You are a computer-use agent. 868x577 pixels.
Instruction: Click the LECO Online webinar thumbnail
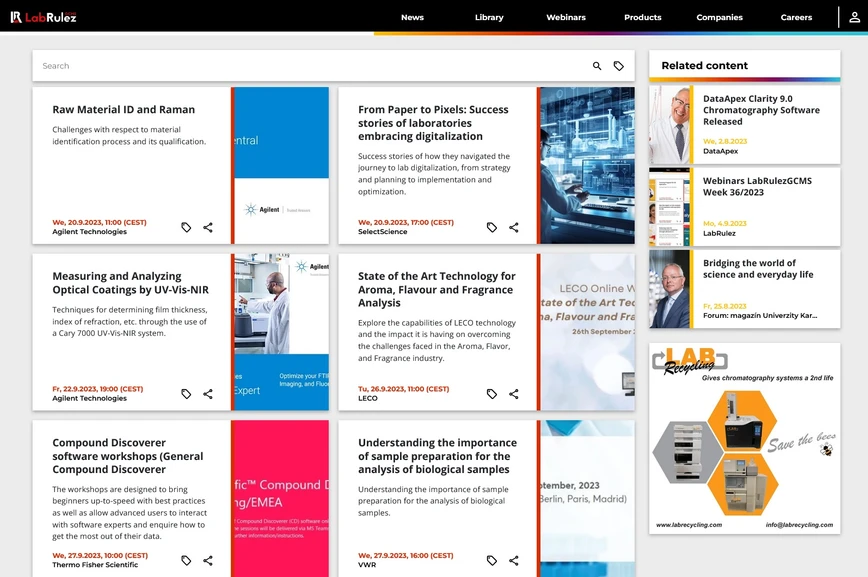(587, 332)
